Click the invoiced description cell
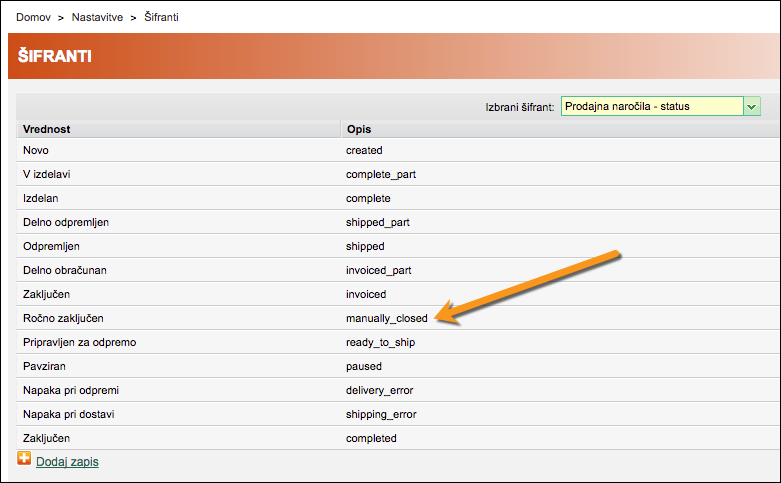Image resolution: width=781 pixels, height=483 pixels. [366, 294]
